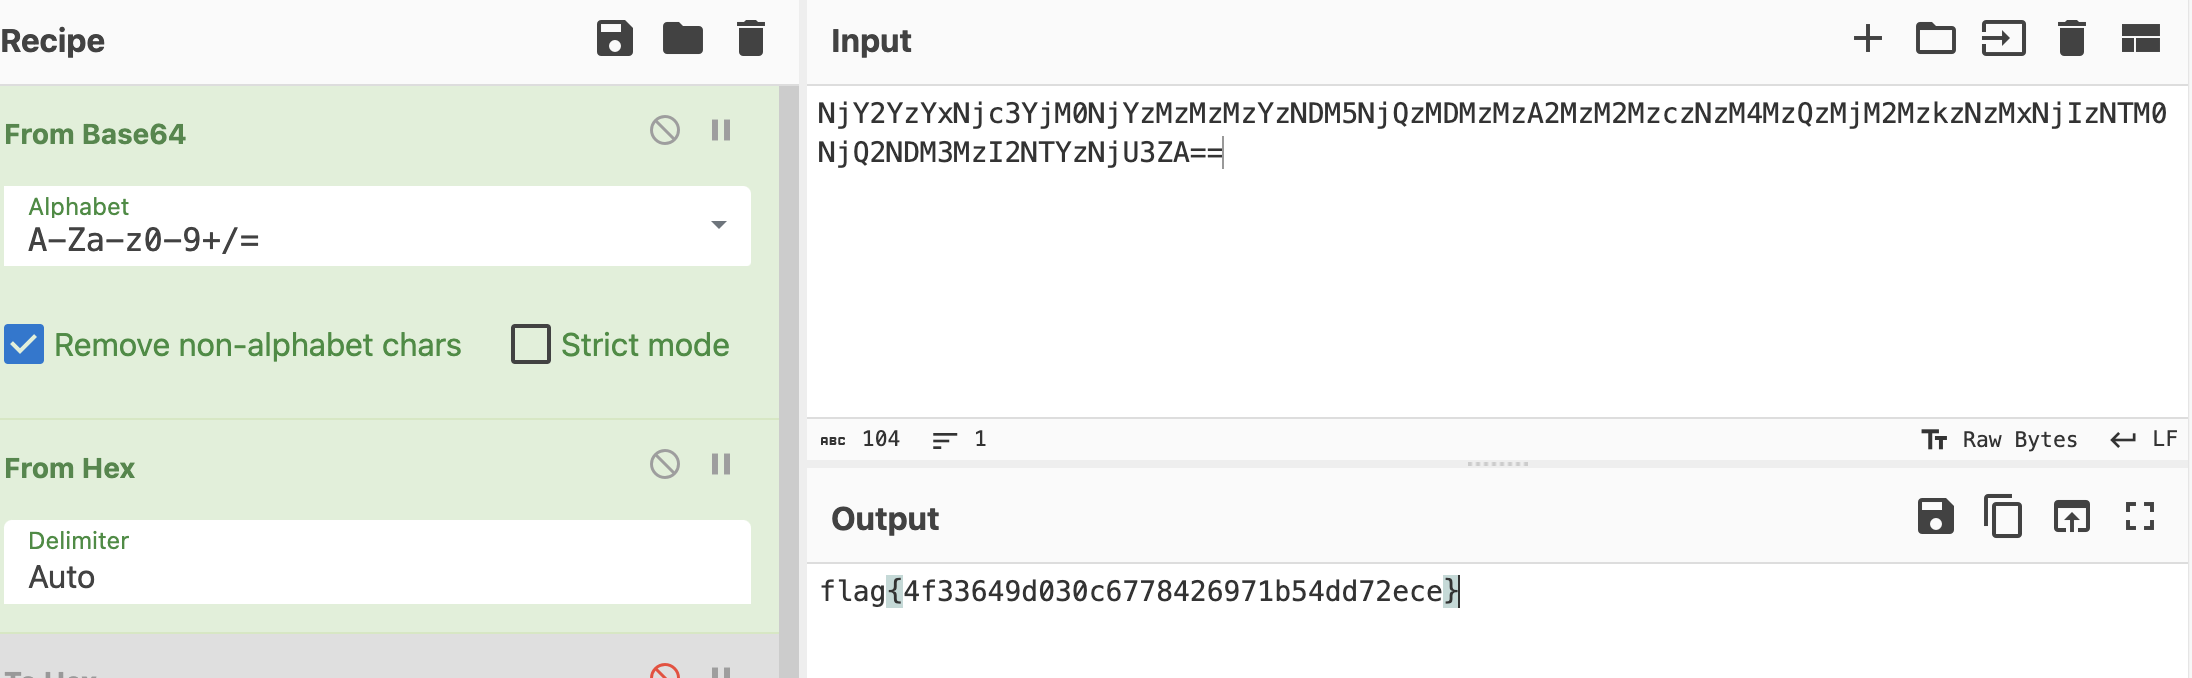Clear input and output trash icon
The image size is (2192, 678).
coord(2072,39)
